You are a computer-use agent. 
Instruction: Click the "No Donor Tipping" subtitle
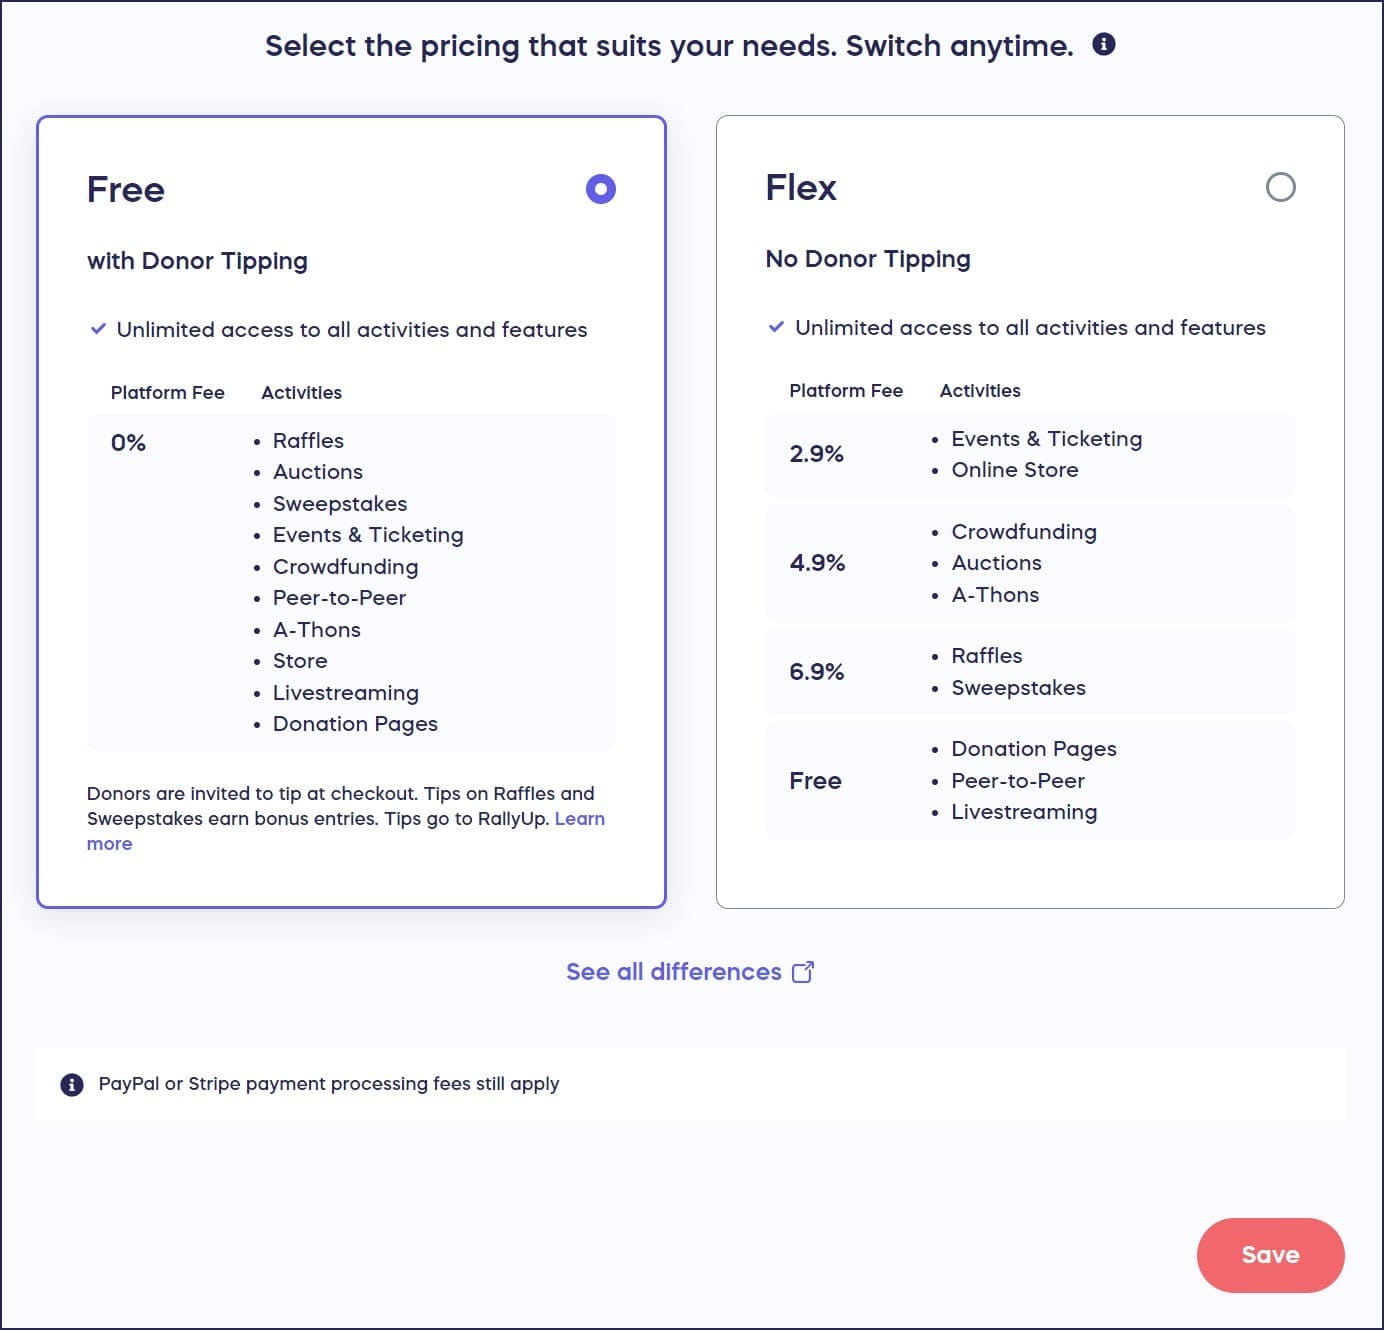[868, 259]
